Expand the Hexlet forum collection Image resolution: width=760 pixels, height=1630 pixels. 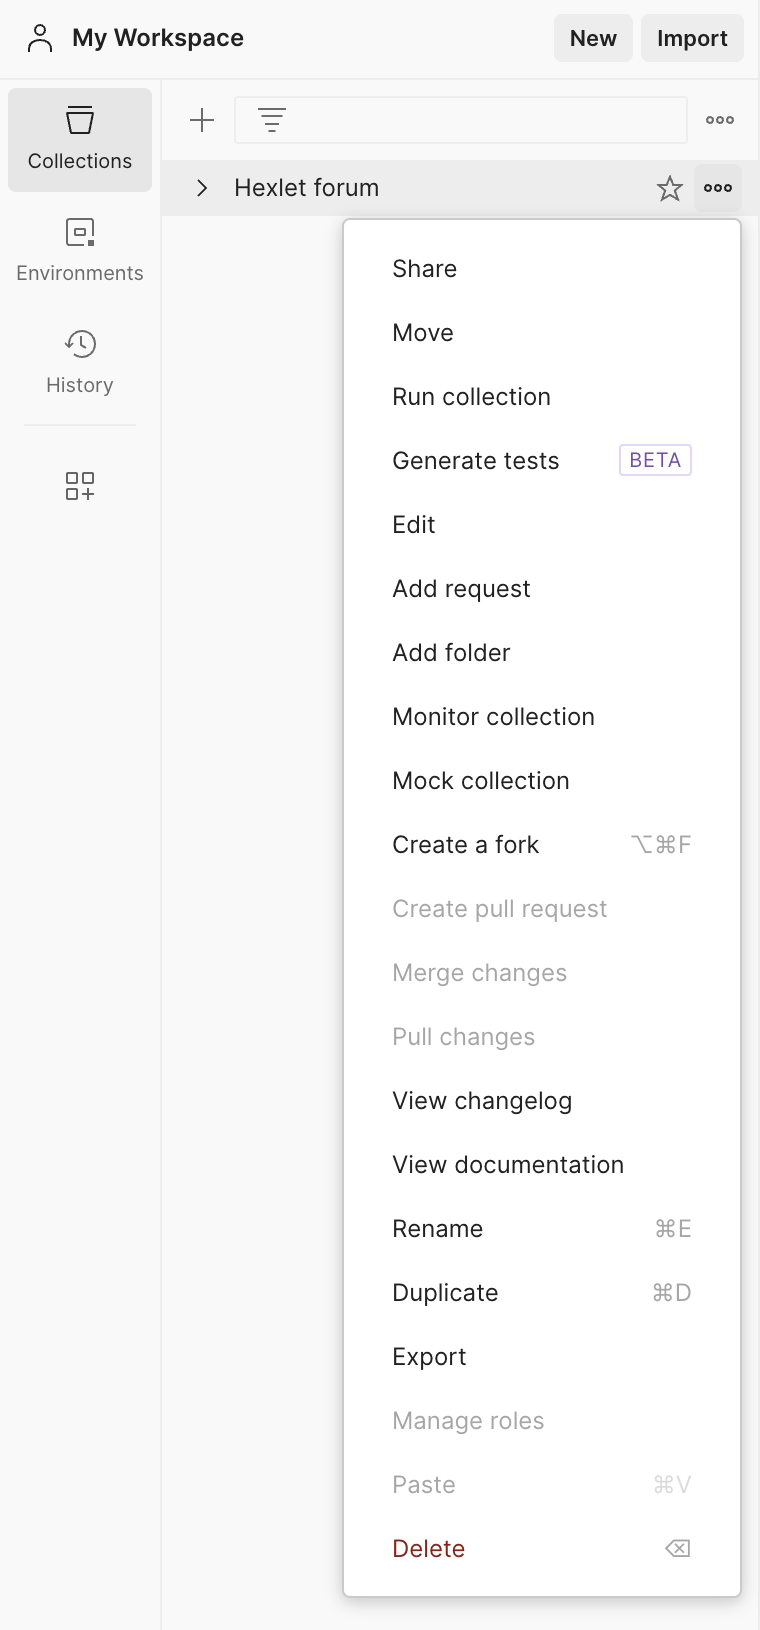202,188
